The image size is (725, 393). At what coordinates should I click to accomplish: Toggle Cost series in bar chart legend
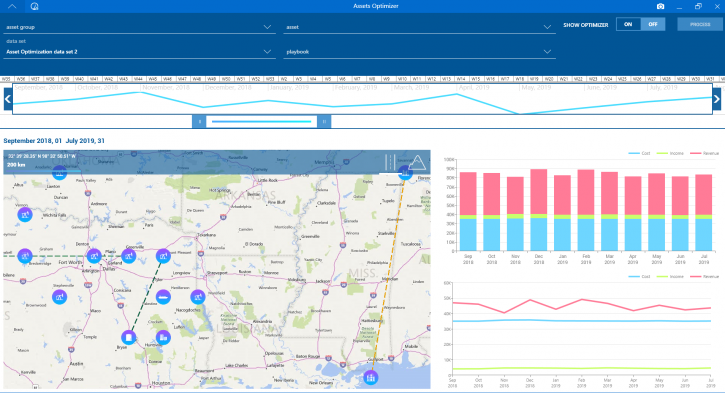click(639, 153)
